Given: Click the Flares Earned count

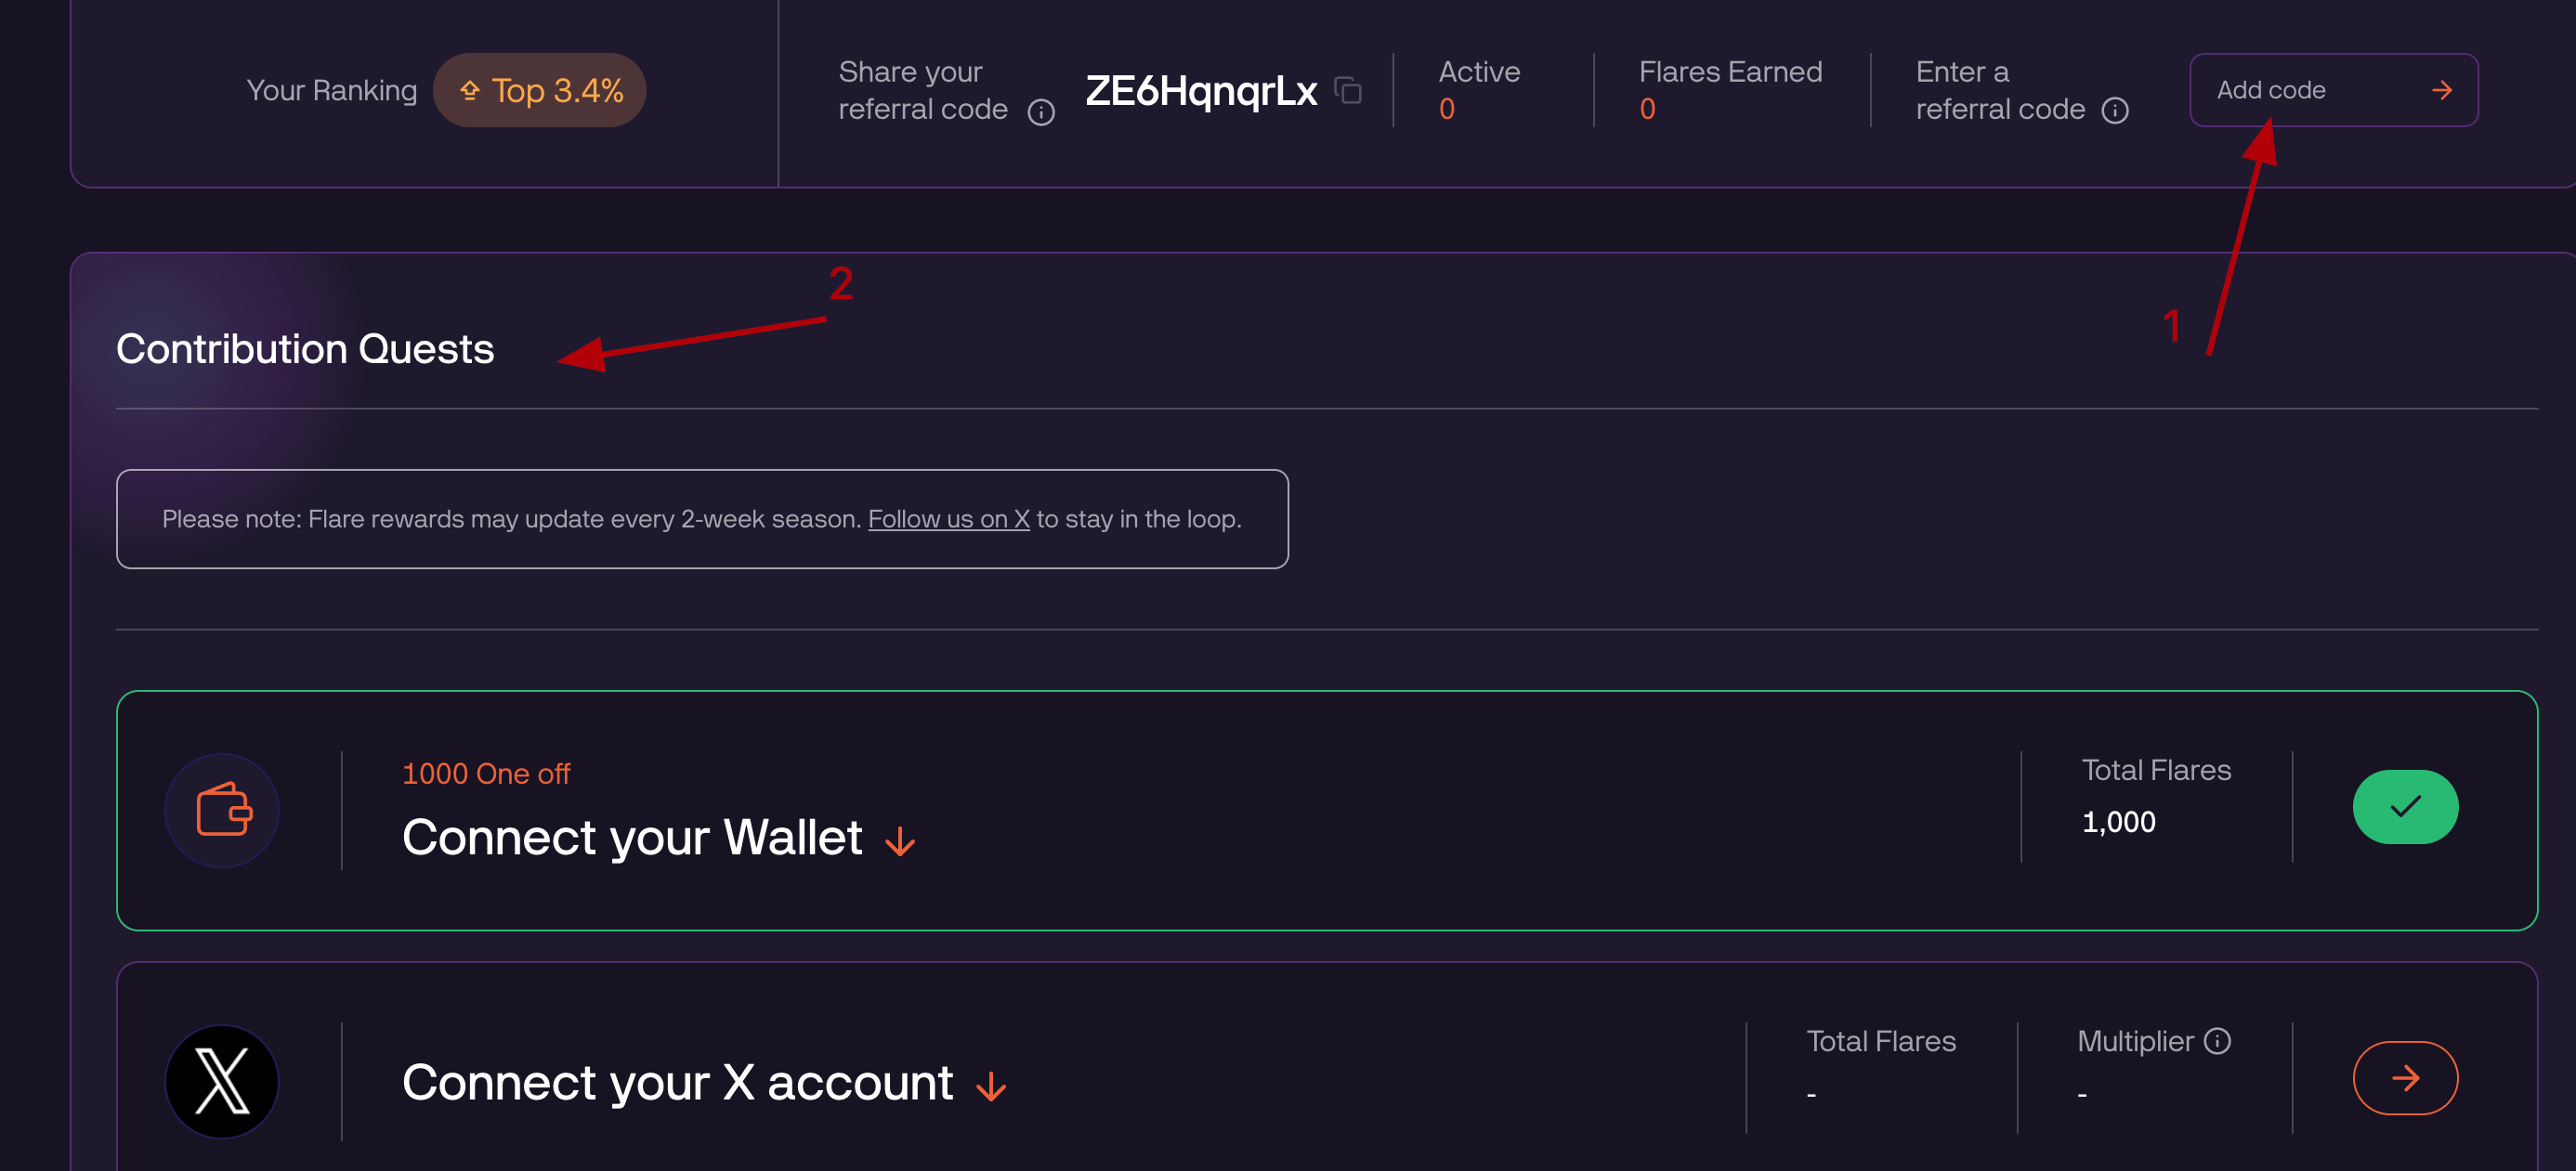Looking at the screenshot, I should [1647, 109].
